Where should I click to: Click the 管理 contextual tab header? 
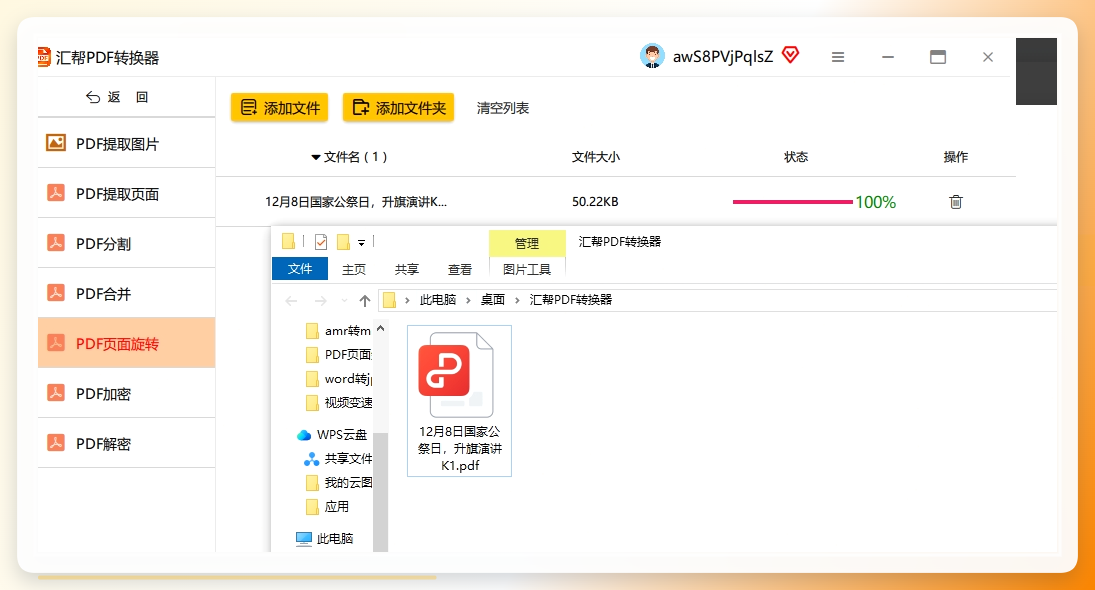point(527,243)
